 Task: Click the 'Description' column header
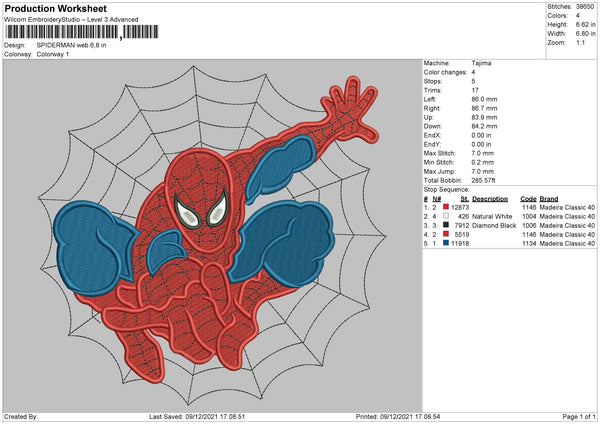tap(490, 199)
